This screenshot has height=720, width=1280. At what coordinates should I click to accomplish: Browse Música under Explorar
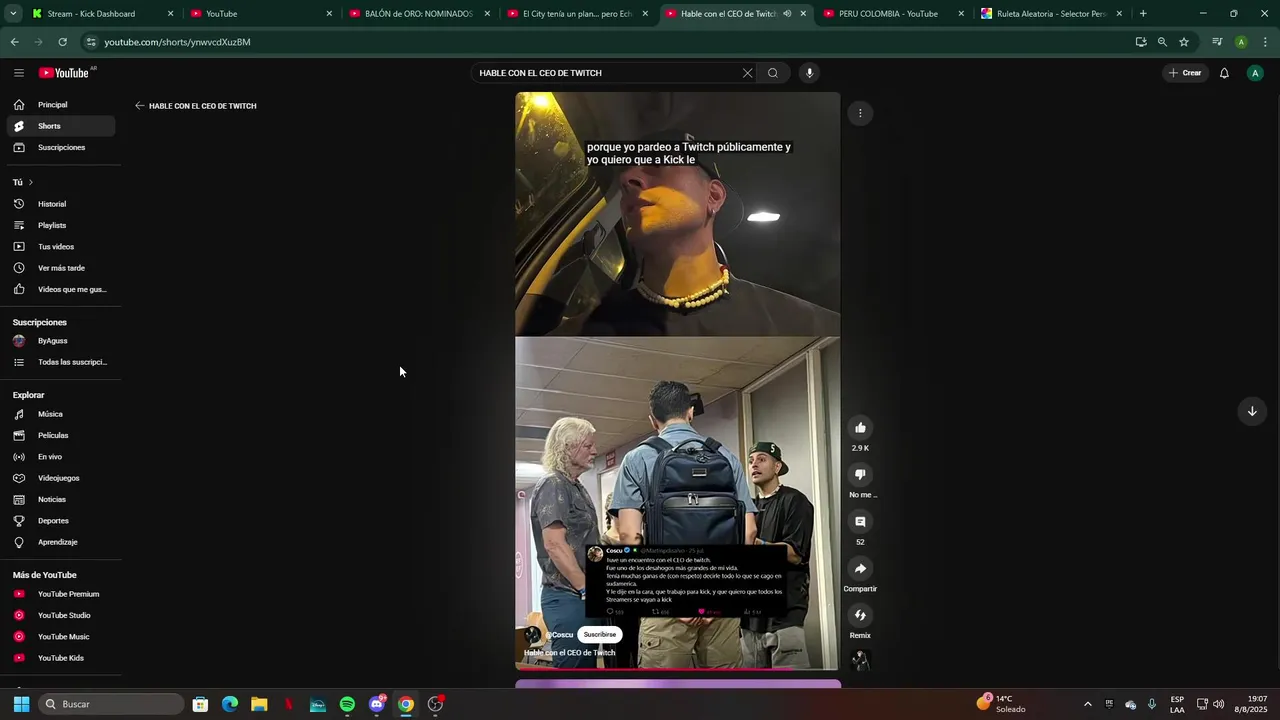click(60, 414)
